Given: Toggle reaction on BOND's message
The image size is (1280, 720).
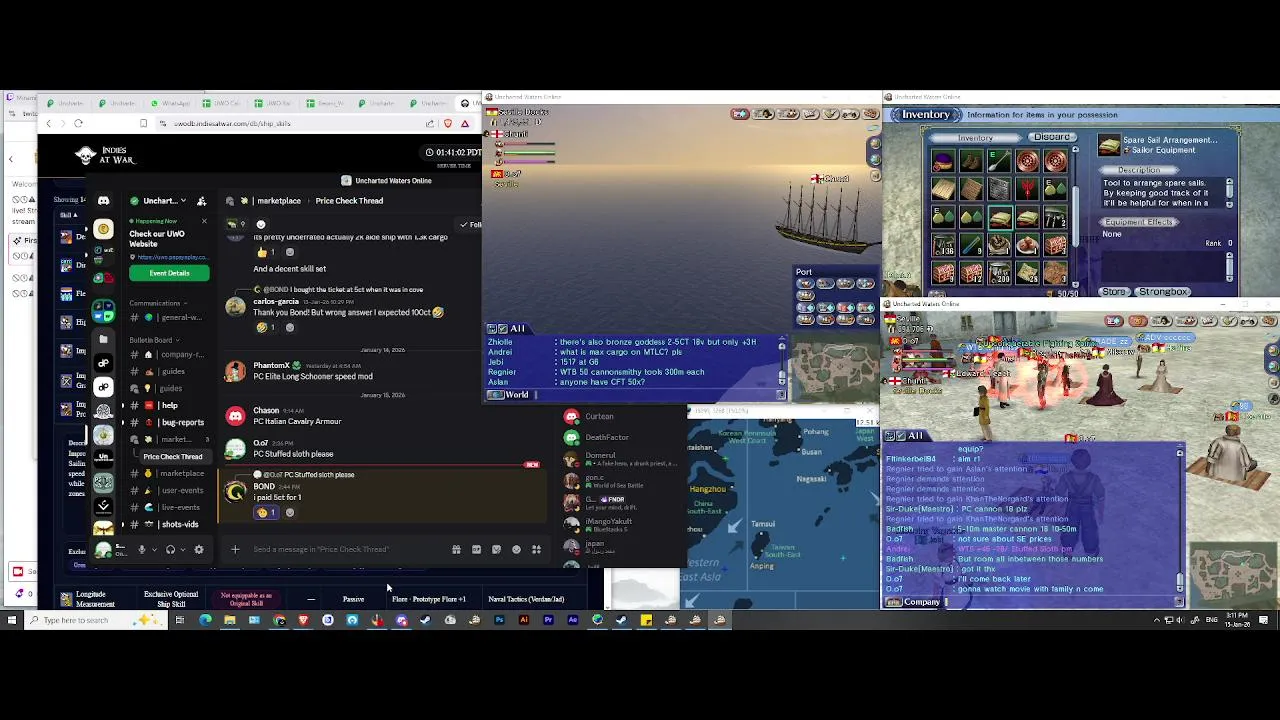Looking at the screenshot, I should pyautogui.click(x=266, y=512).
